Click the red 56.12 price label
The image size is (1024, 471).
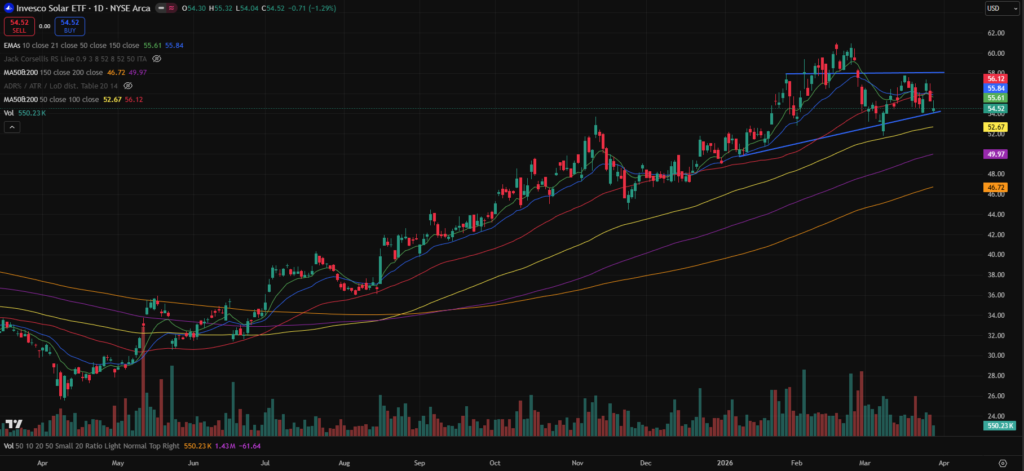995,78
